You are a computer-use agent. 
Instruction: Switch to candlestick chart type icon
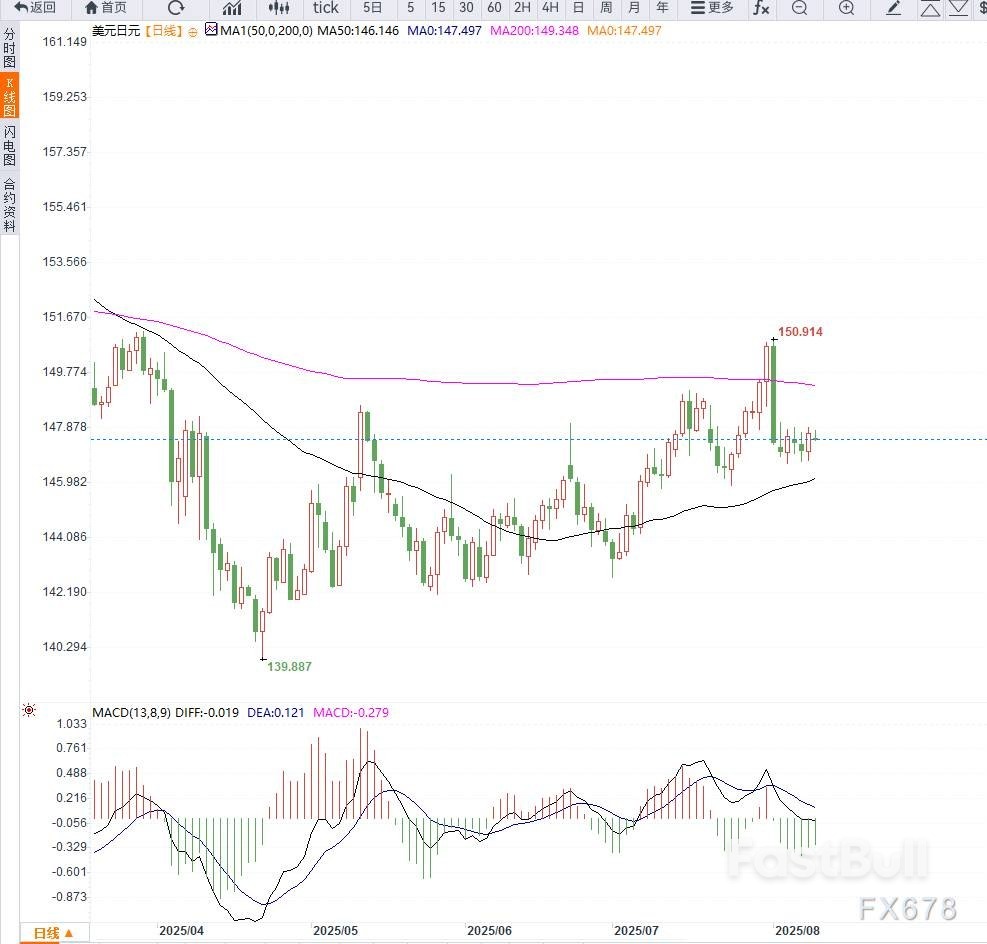(x=278, y=8)
